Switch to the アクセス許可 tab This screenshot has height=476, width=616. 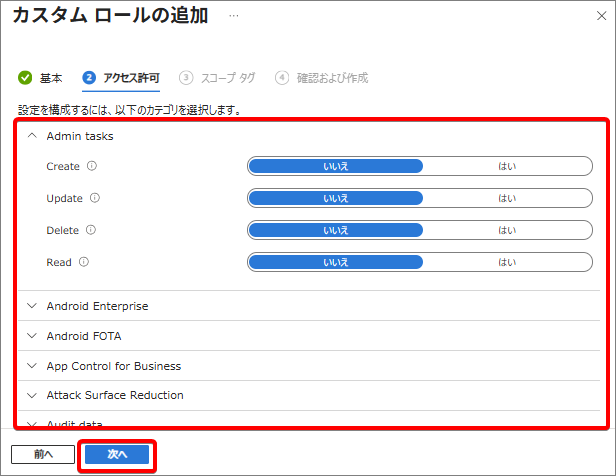tap(131, 77)
